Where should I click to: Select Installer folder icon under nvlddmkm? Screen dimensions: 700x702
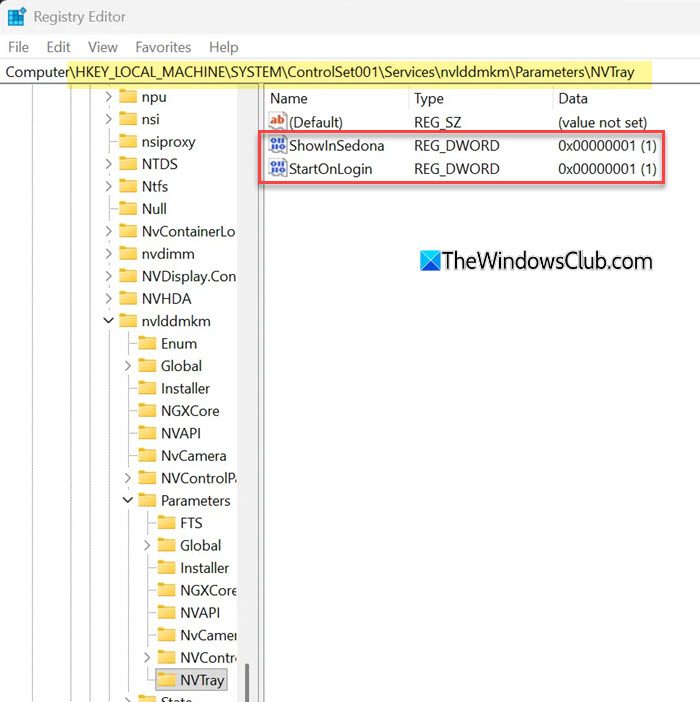pyautogui.click(x=147, y=388)
